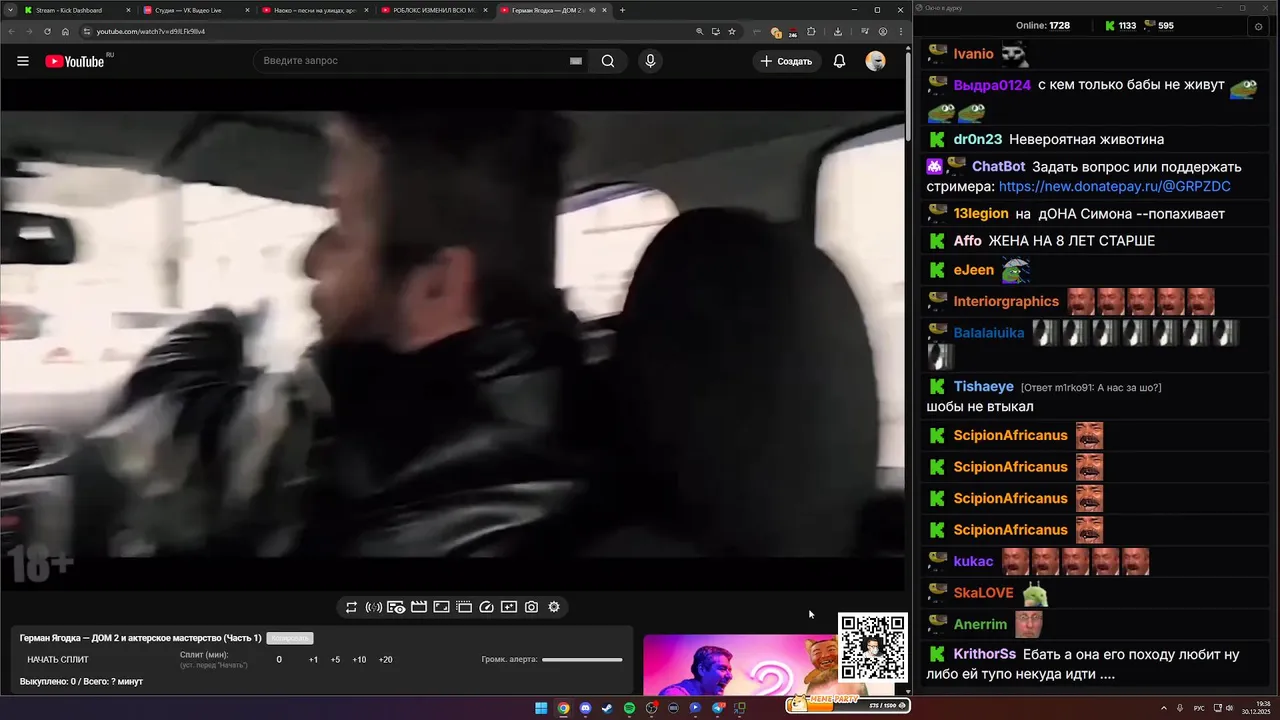The height and width of the screenshot is (720, 1280).
Task: Reload the page in Chrome
Action: pyautogui.click(x=47, y=31)
